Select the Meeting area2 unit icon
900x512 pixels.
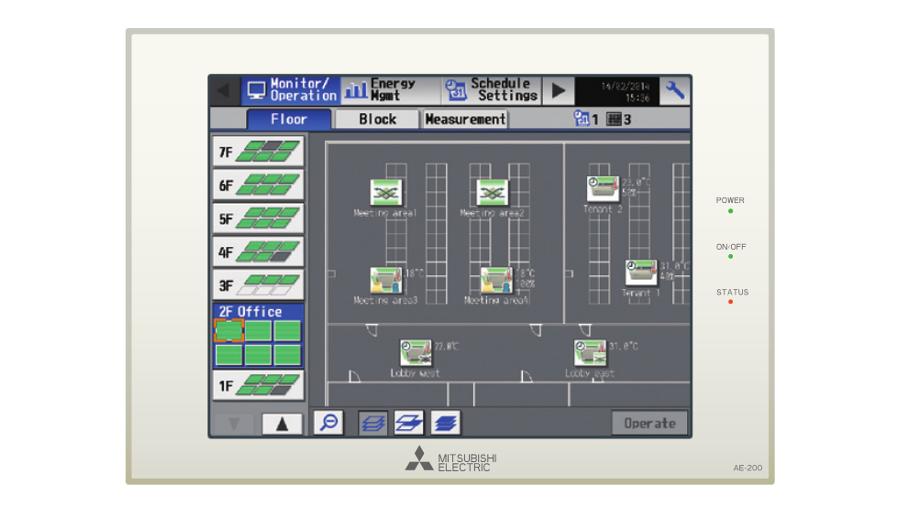coord(492,192)
